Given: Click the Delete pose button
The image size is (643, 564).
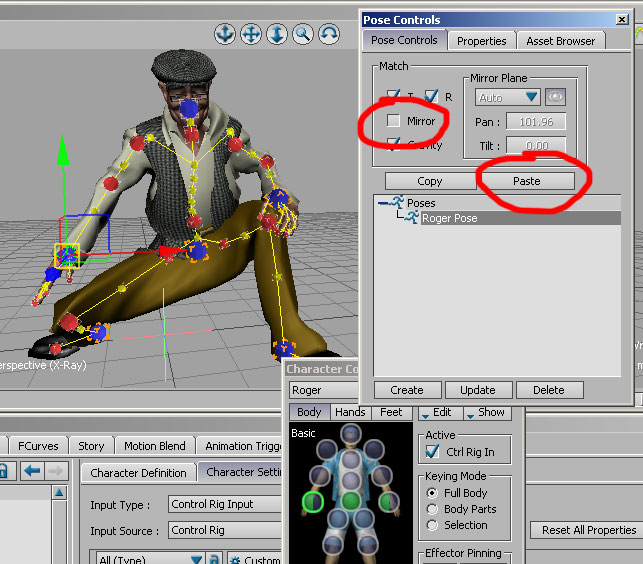Looking at the screenshot, I should [x=549, y=390].
